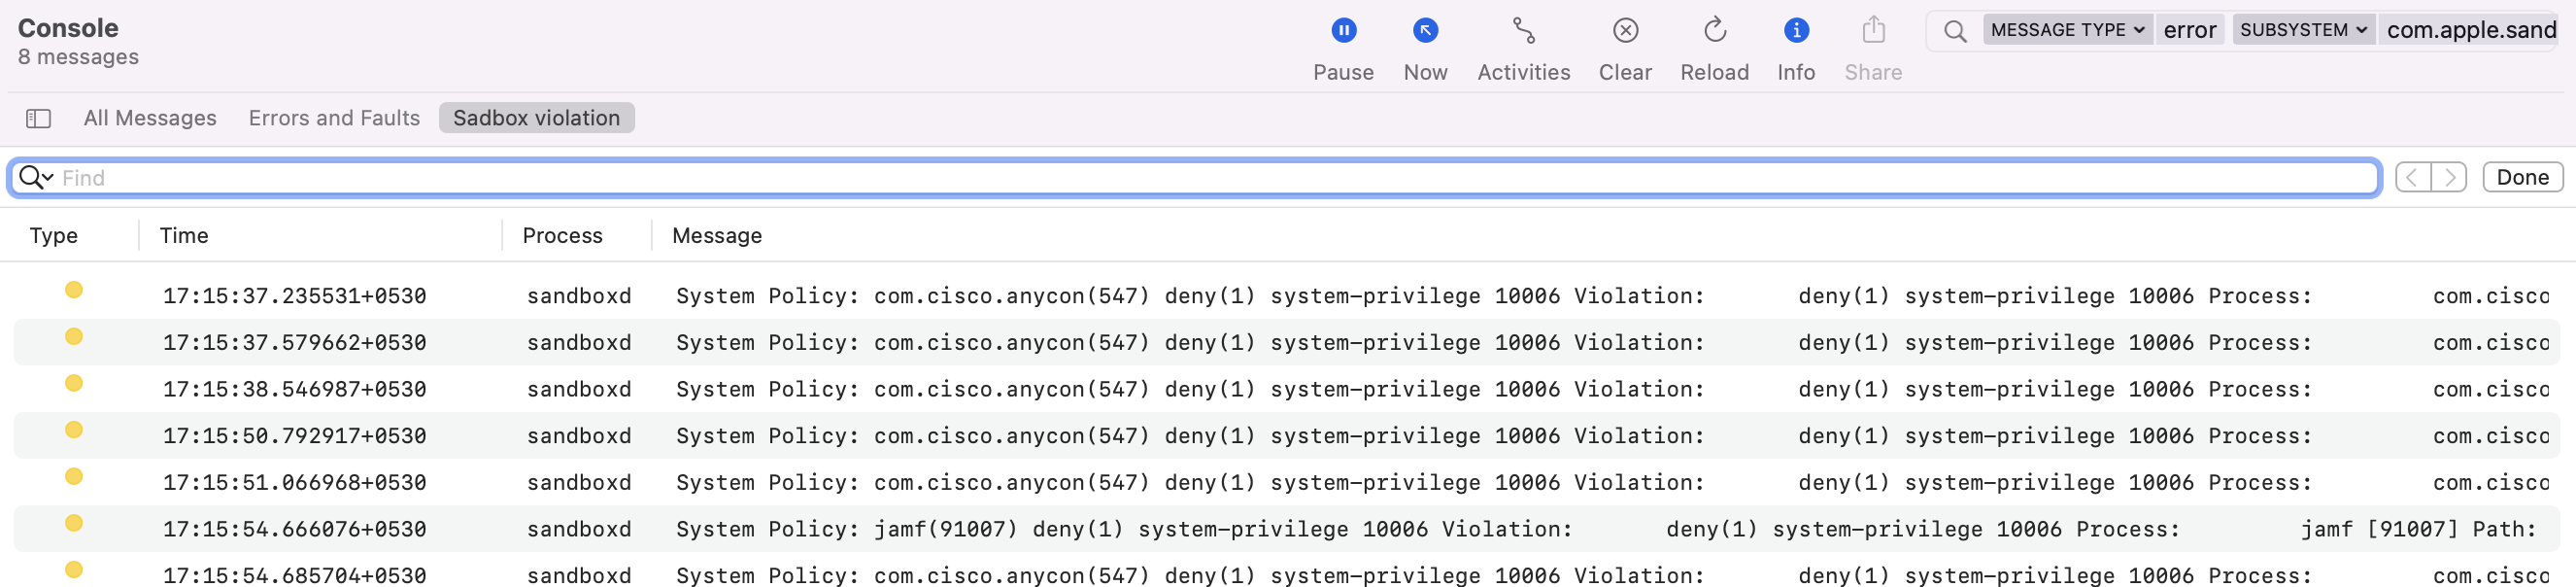Select the log row at 17:15:37.579662

click(x=1286, y=343)
